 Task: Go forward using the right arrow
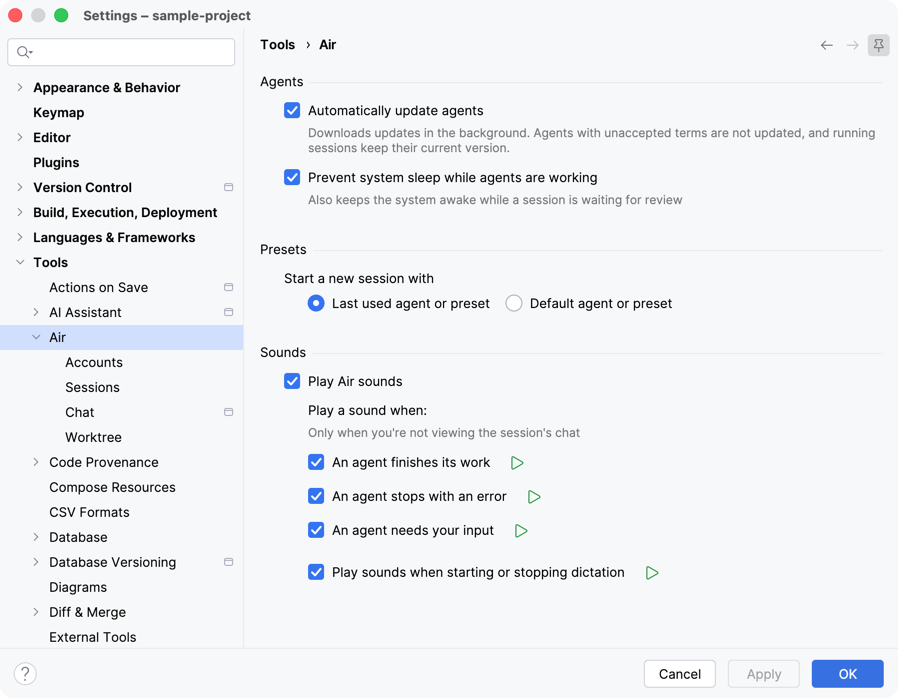tap(853, 45)
